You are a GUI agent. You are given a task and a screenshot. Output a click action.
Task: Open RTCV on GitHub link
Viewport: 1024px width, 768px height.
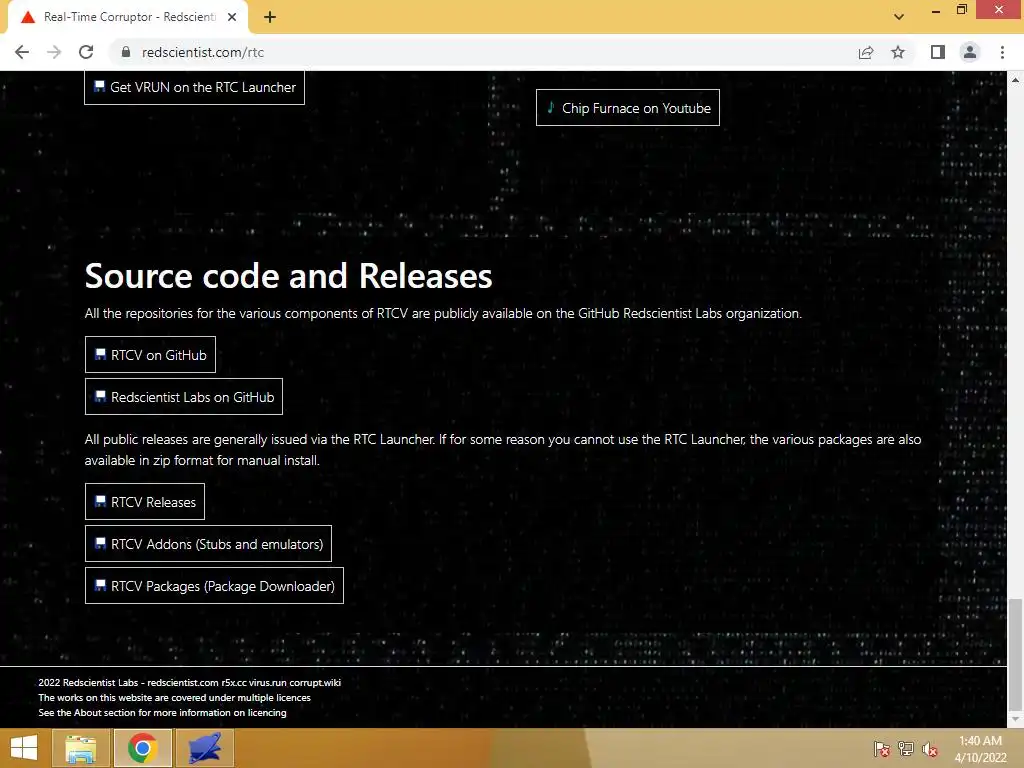(x=150, y=355)
